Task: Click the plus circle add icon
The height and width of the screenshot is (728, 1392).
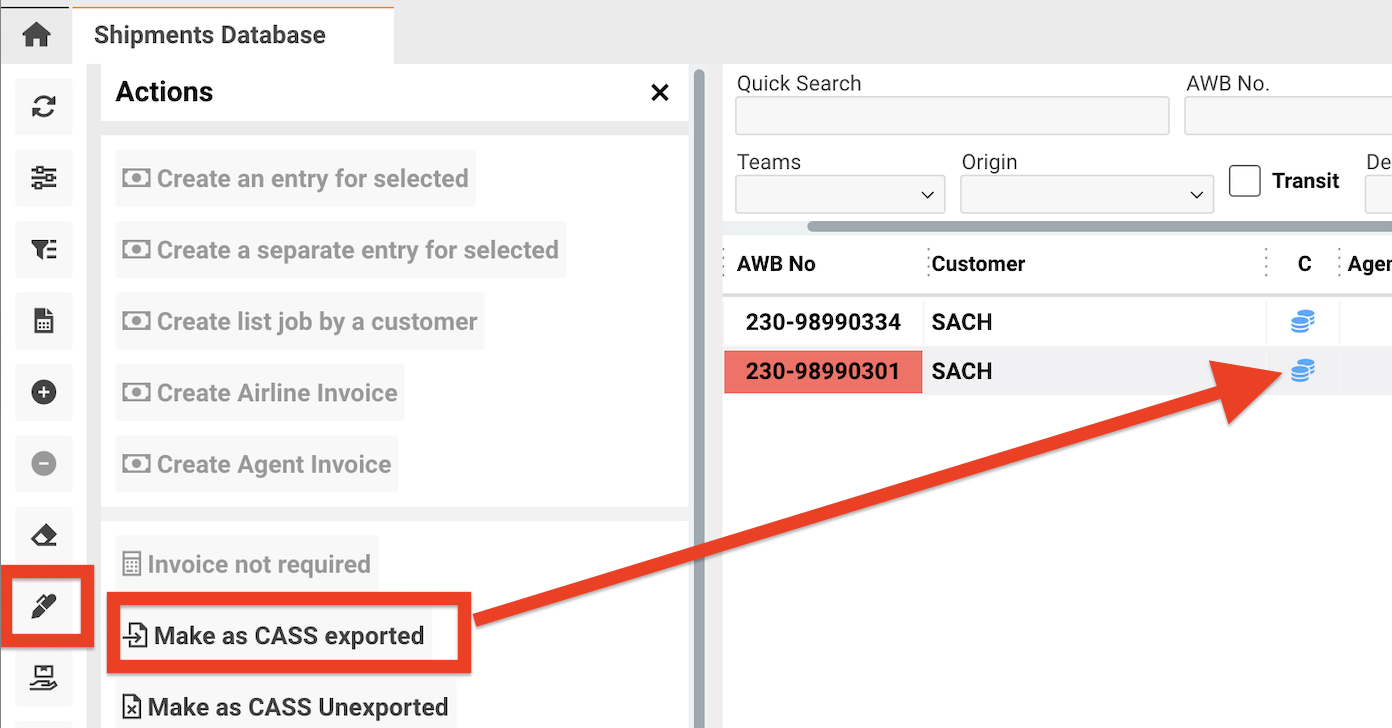Action: pyautogui.click(x=44, y=392)
